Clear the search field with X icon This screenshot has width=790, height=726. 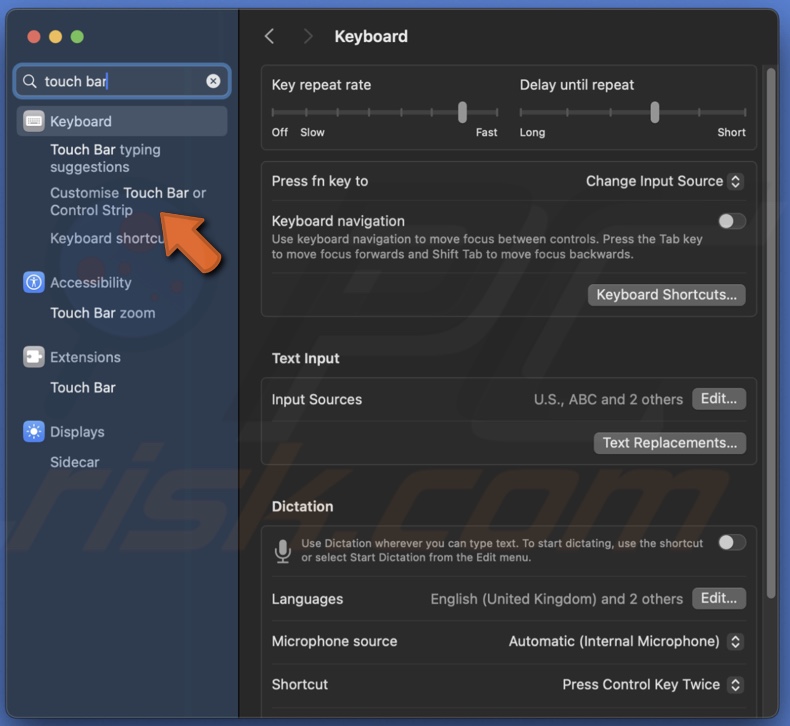(213, 81)
